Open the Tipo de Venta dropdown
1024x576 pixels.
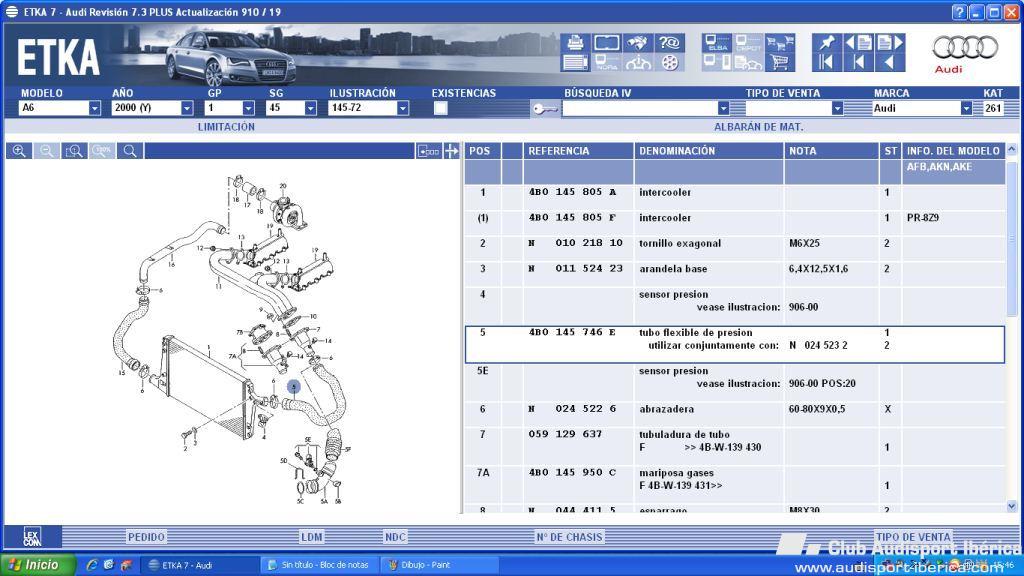coord(837,108)
